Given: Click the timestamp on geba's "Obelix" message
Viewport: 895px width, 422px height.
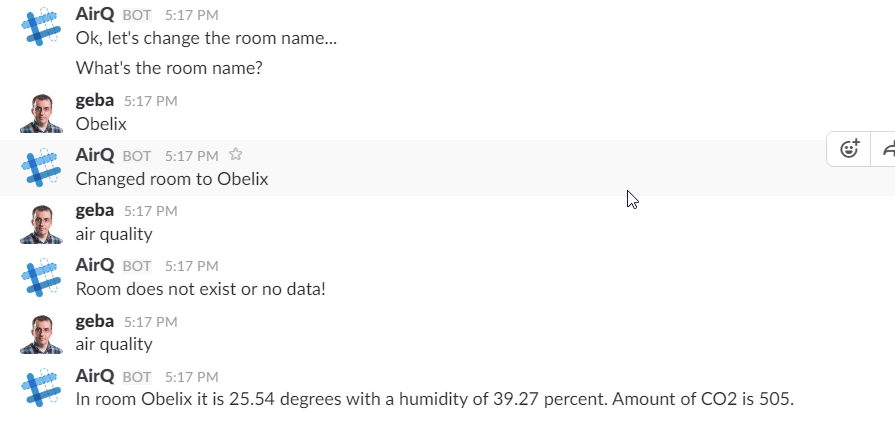Looking at the screenshot, I should point(151,101).
